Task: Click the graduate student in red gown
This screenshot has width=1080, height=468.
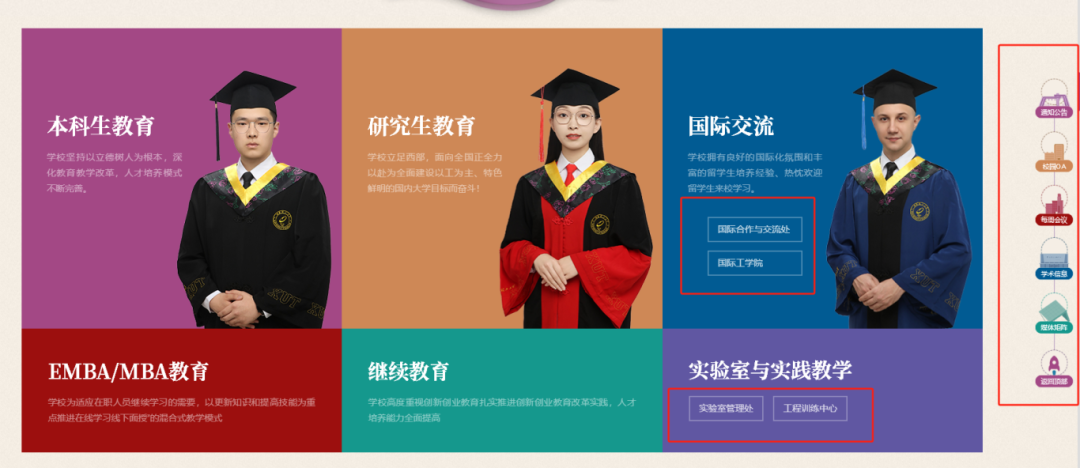Action: (575, 200)
